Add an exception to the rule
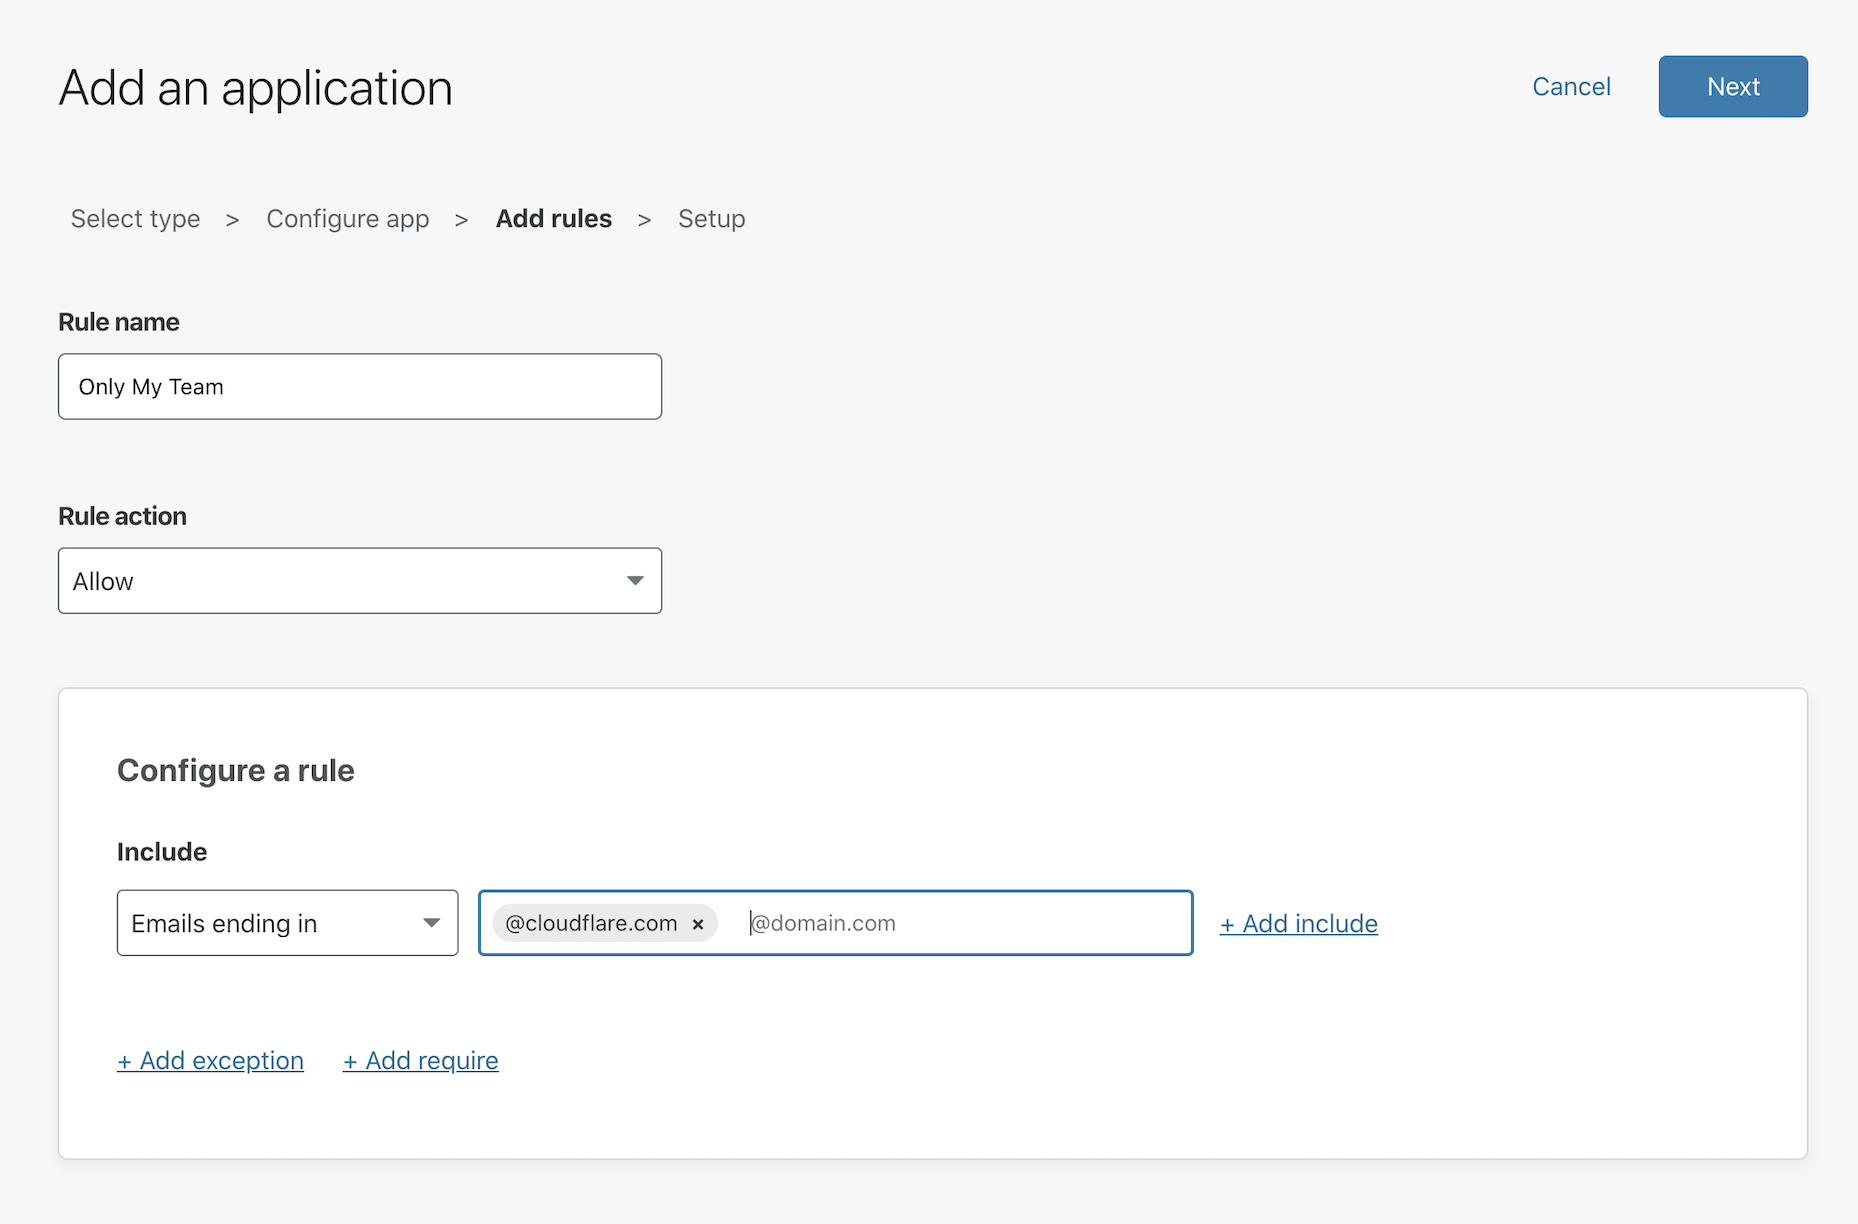Image resolution: width=1858 pixels, height=1224 pixels. [x=210, y=1060]
